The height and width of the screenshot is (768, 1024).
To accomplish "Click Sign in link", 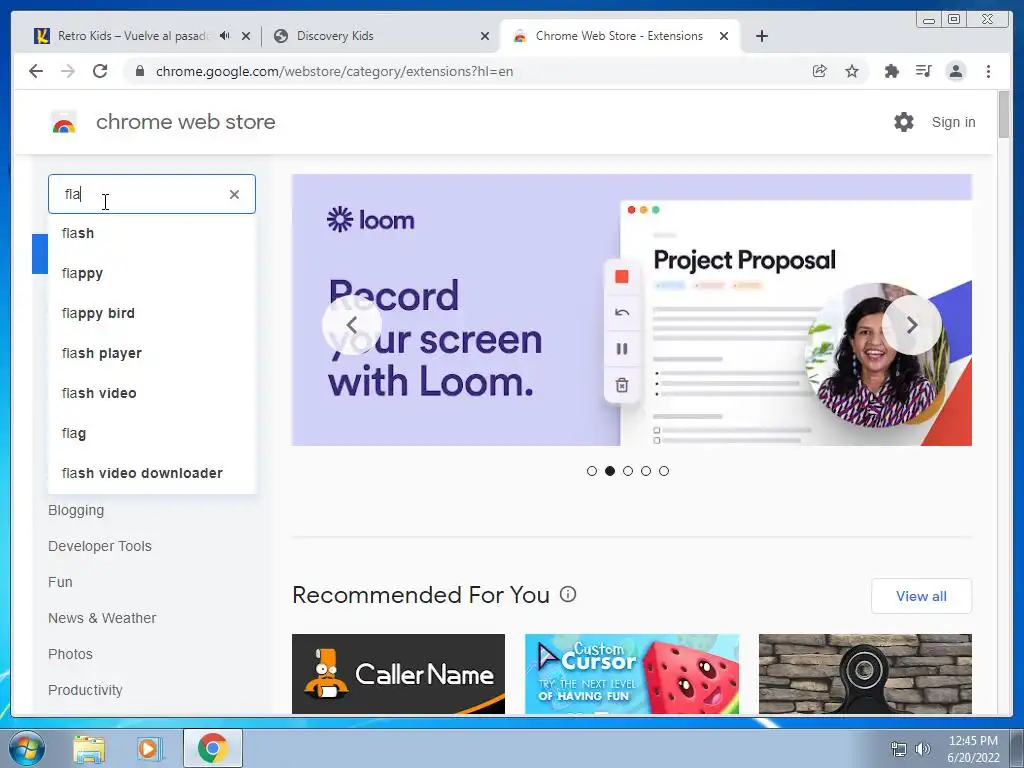I will pos(953,122).
